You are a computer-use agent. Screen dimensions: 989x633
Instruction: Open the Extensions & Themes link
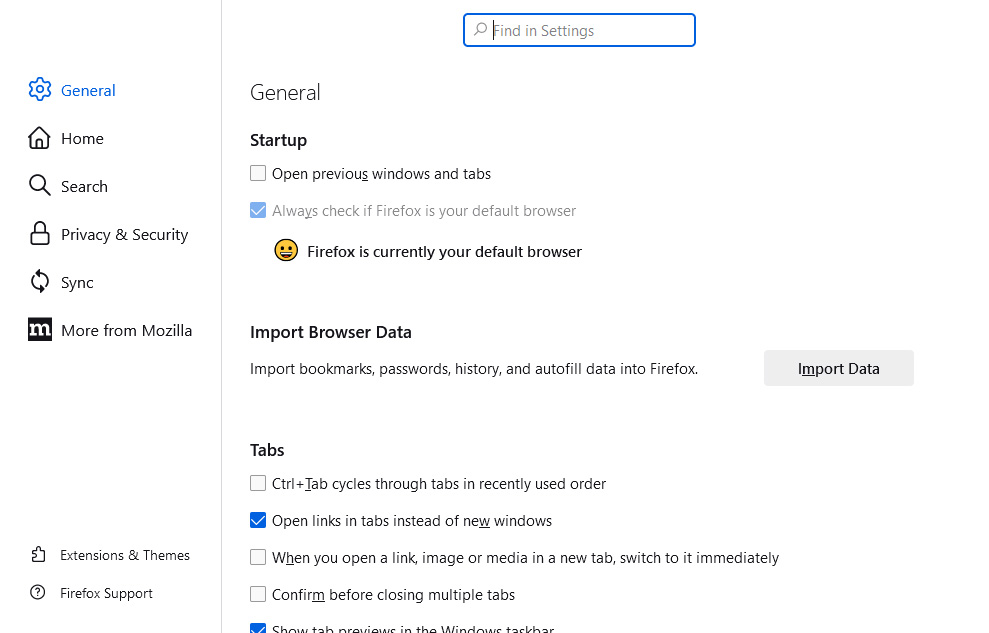coord(110,555)
